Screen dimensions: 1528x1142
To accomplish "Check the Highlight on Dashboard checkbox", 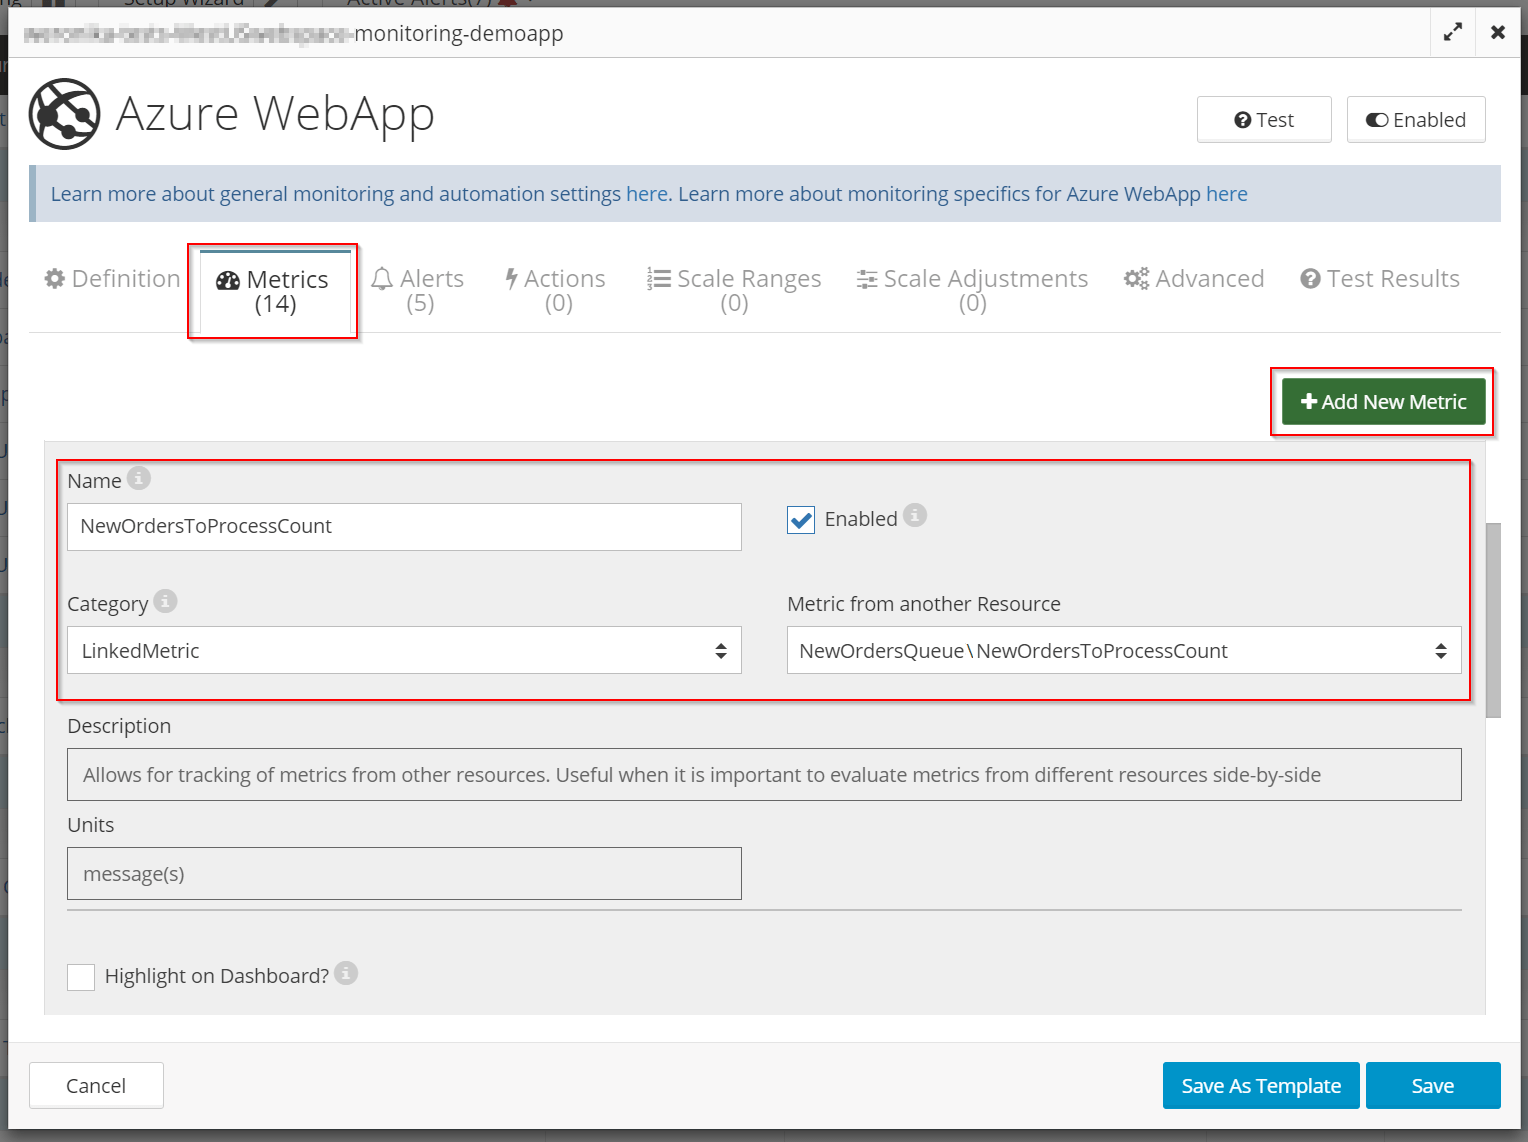I will [x=81, y=977].
